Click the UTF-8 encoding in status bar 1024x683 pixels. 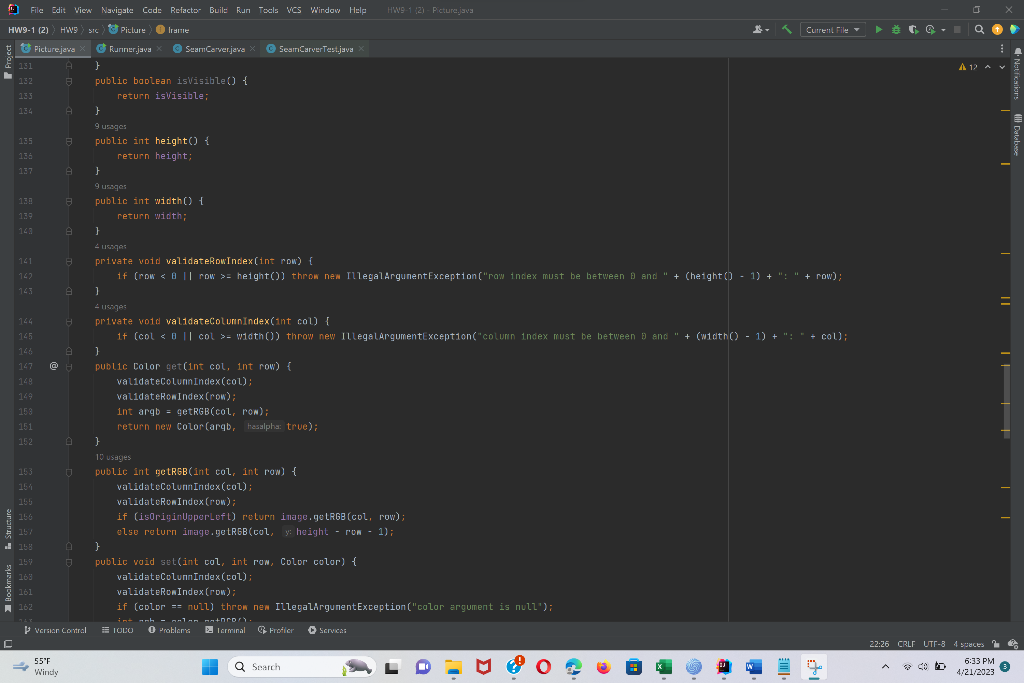(934, 644)
